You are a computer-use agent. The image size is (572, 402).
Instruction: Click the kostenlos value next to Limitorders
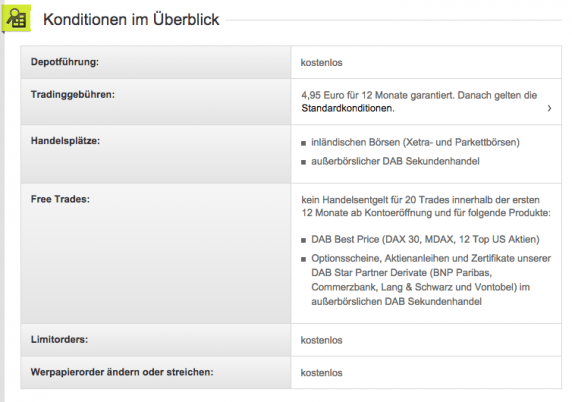pos(321,340)
